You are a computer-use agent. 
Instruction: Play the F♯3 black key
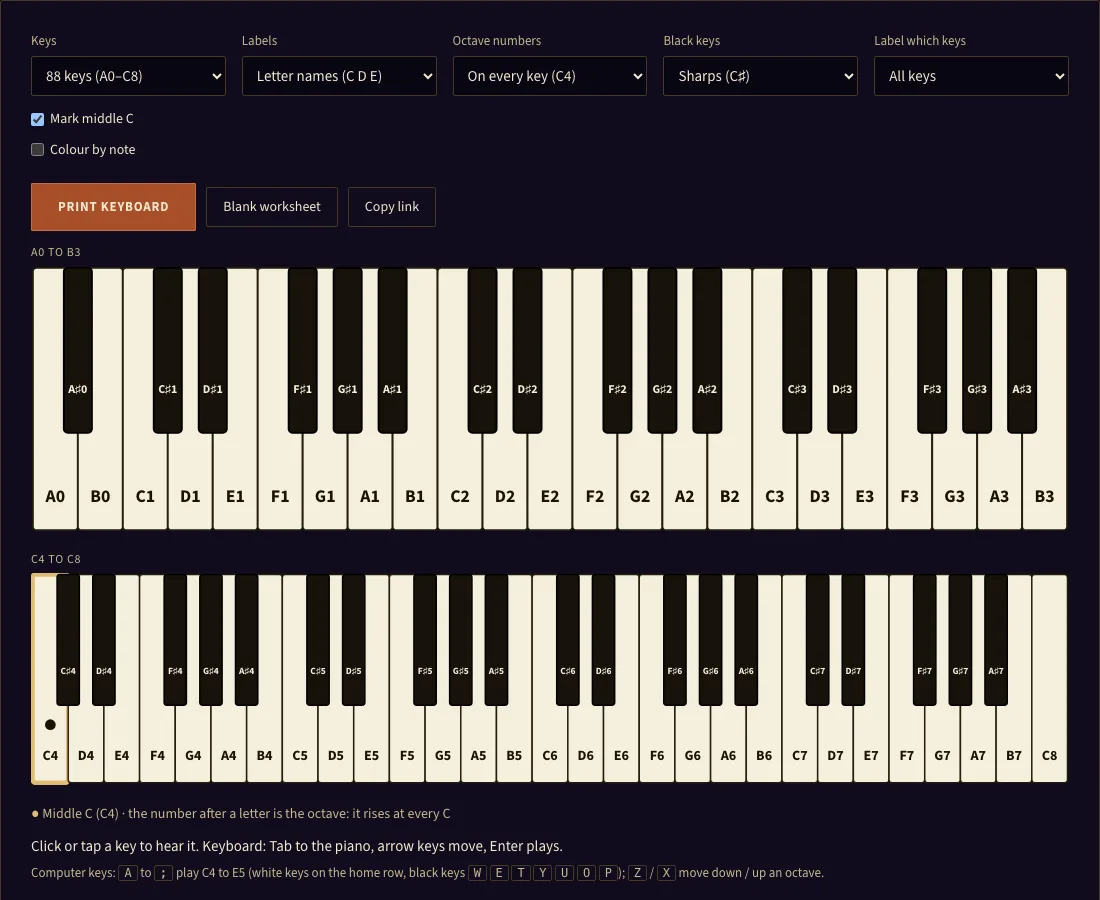[932, 351]
